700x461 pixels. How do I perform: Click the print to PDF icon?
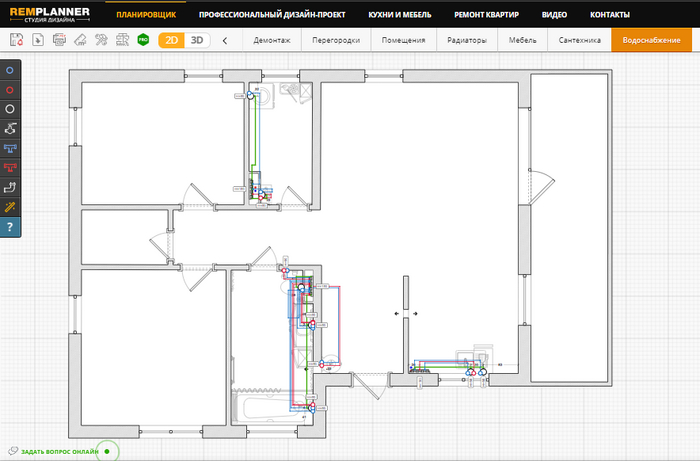59,40
